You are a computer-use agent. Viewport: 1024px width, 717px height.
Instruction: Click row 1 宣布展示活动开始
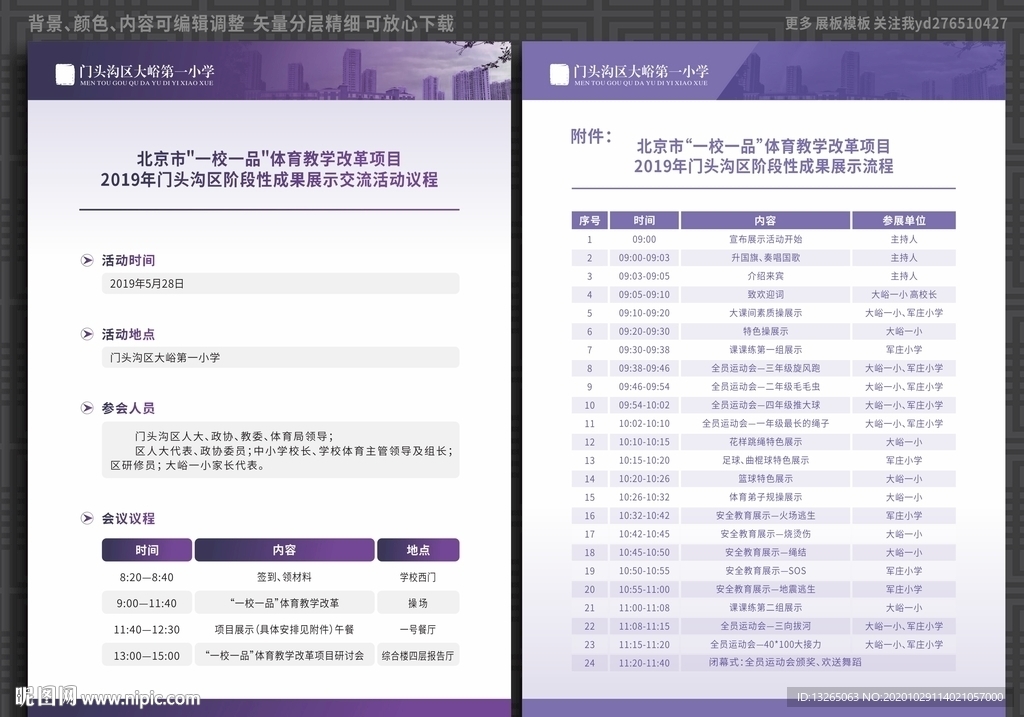point(765,240)
